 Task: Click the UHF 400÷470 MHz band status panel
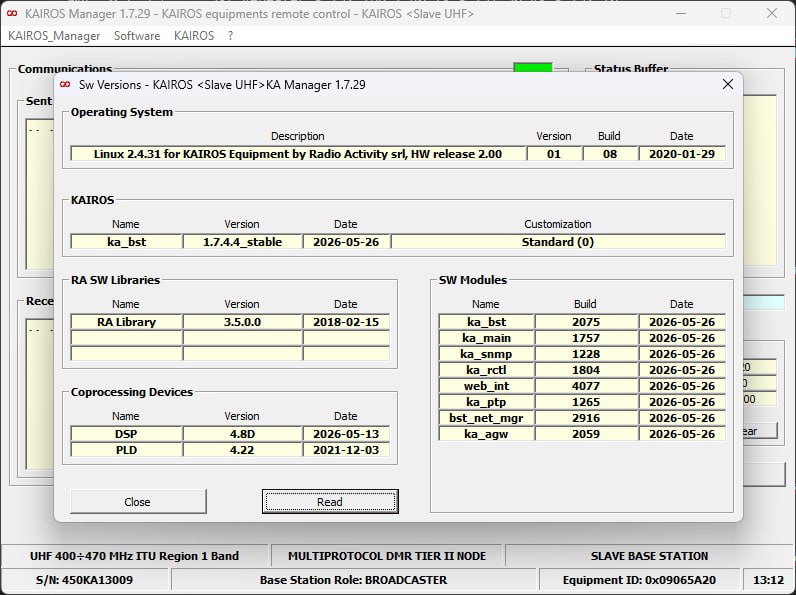click(135, 556)
